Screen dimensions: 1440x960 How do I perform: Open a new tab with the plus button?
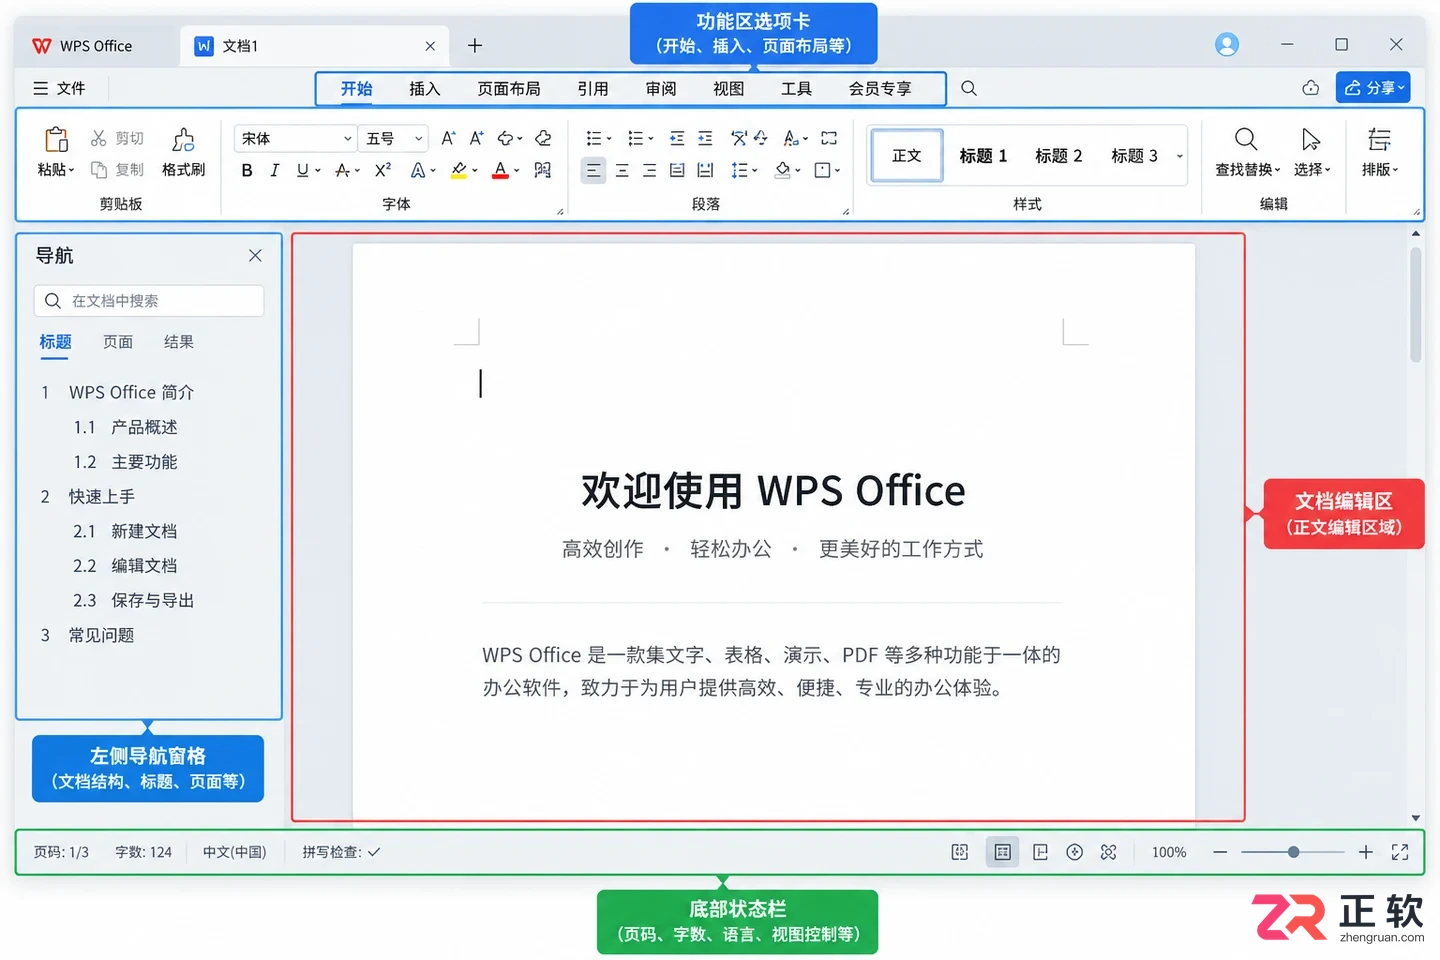click(475, 45)
